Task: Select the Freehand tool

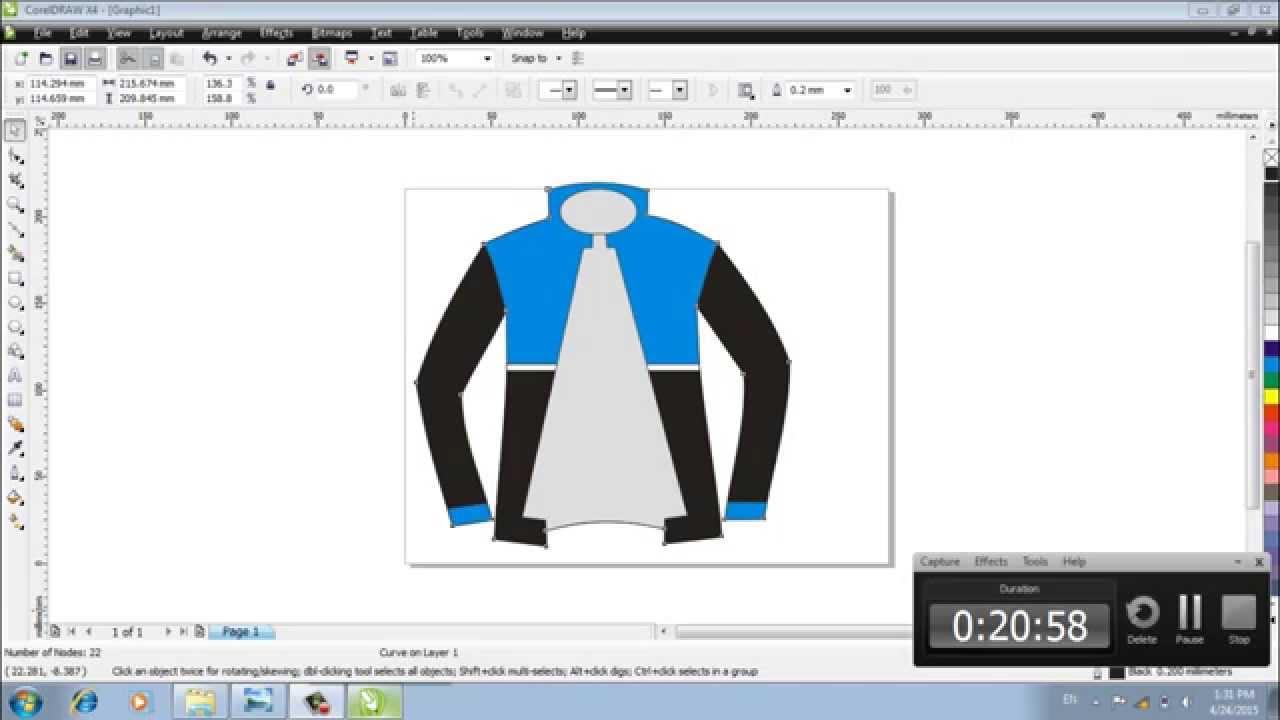Action: [x=15, y=229]
